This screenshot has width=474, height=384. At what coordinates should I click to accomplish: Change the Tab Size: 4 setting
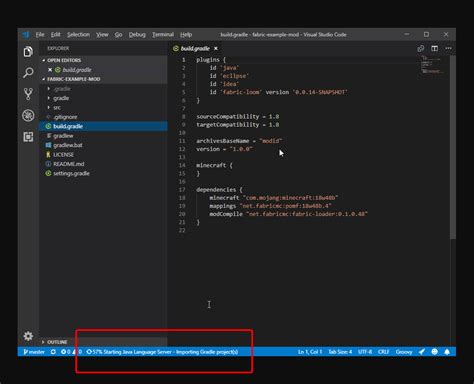(340, 352)
